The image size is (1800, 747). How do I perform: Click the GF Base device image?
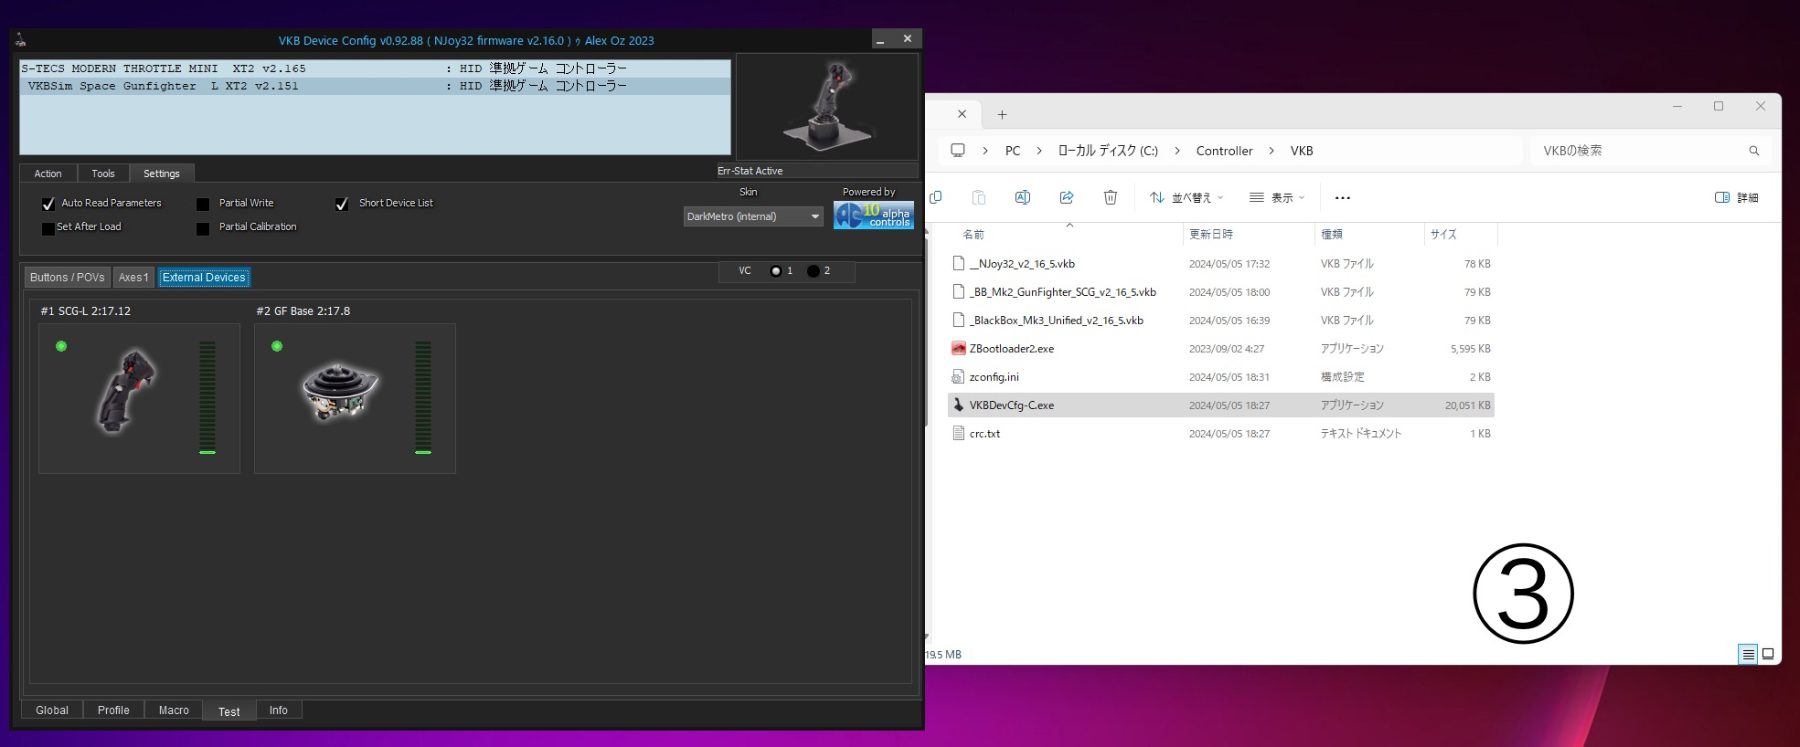[x=340, y=391]
